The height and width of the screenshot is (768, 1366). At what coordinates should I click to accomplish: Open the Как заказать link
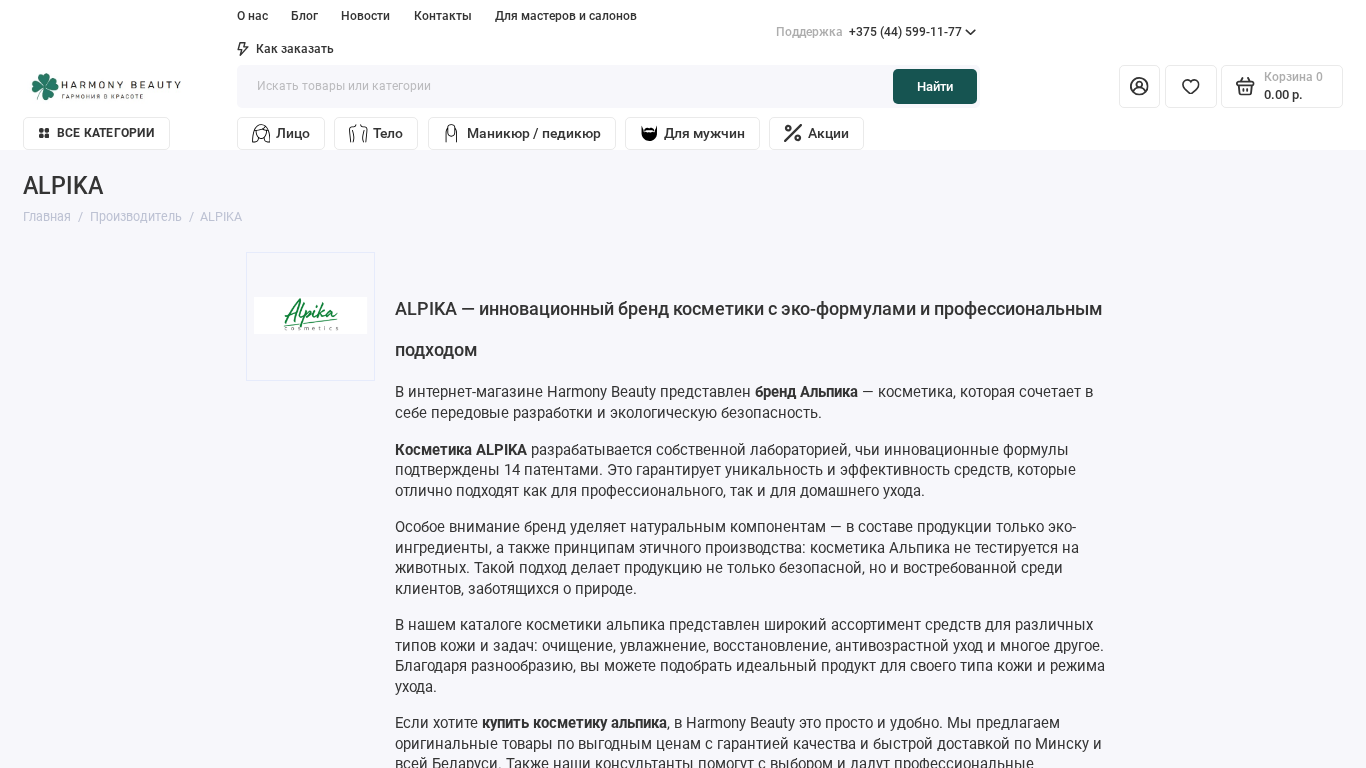pyautogui.click(x=295, y=49)
